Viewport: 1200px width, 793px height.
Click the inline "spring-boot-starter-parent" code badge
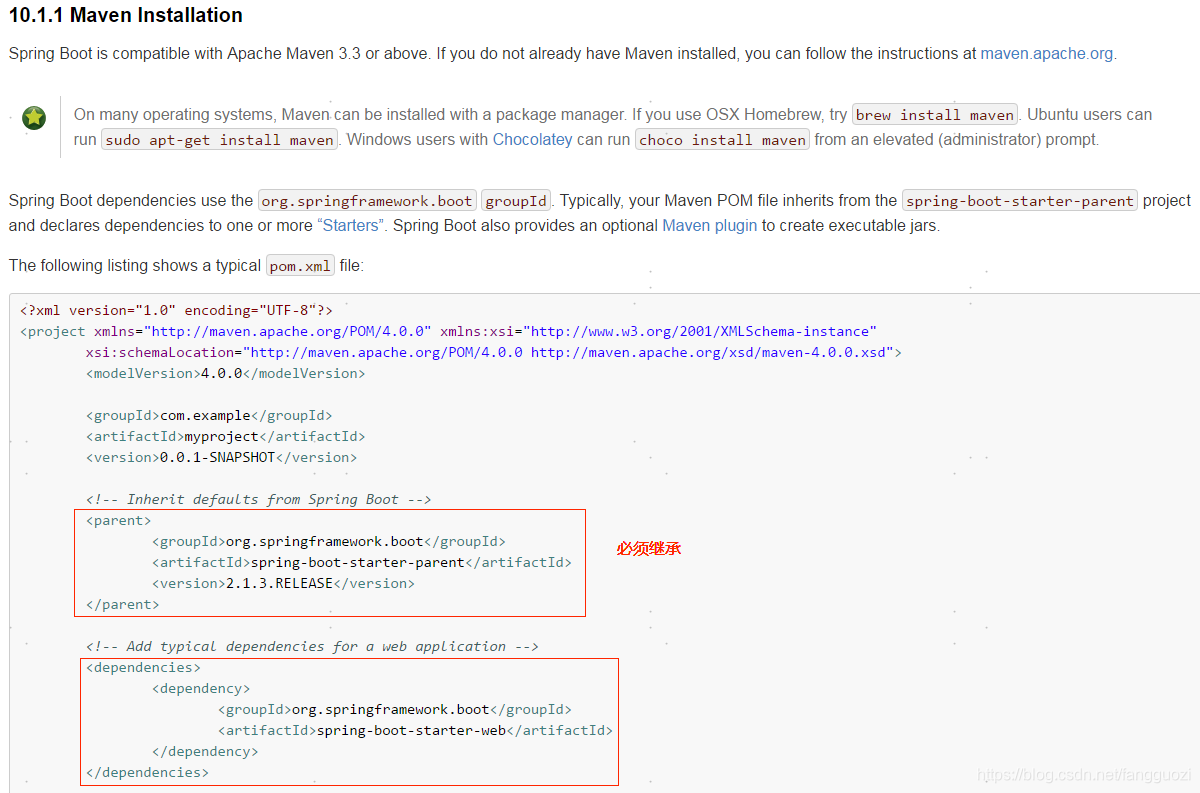pyautogui.click(x=1020, y=201)
